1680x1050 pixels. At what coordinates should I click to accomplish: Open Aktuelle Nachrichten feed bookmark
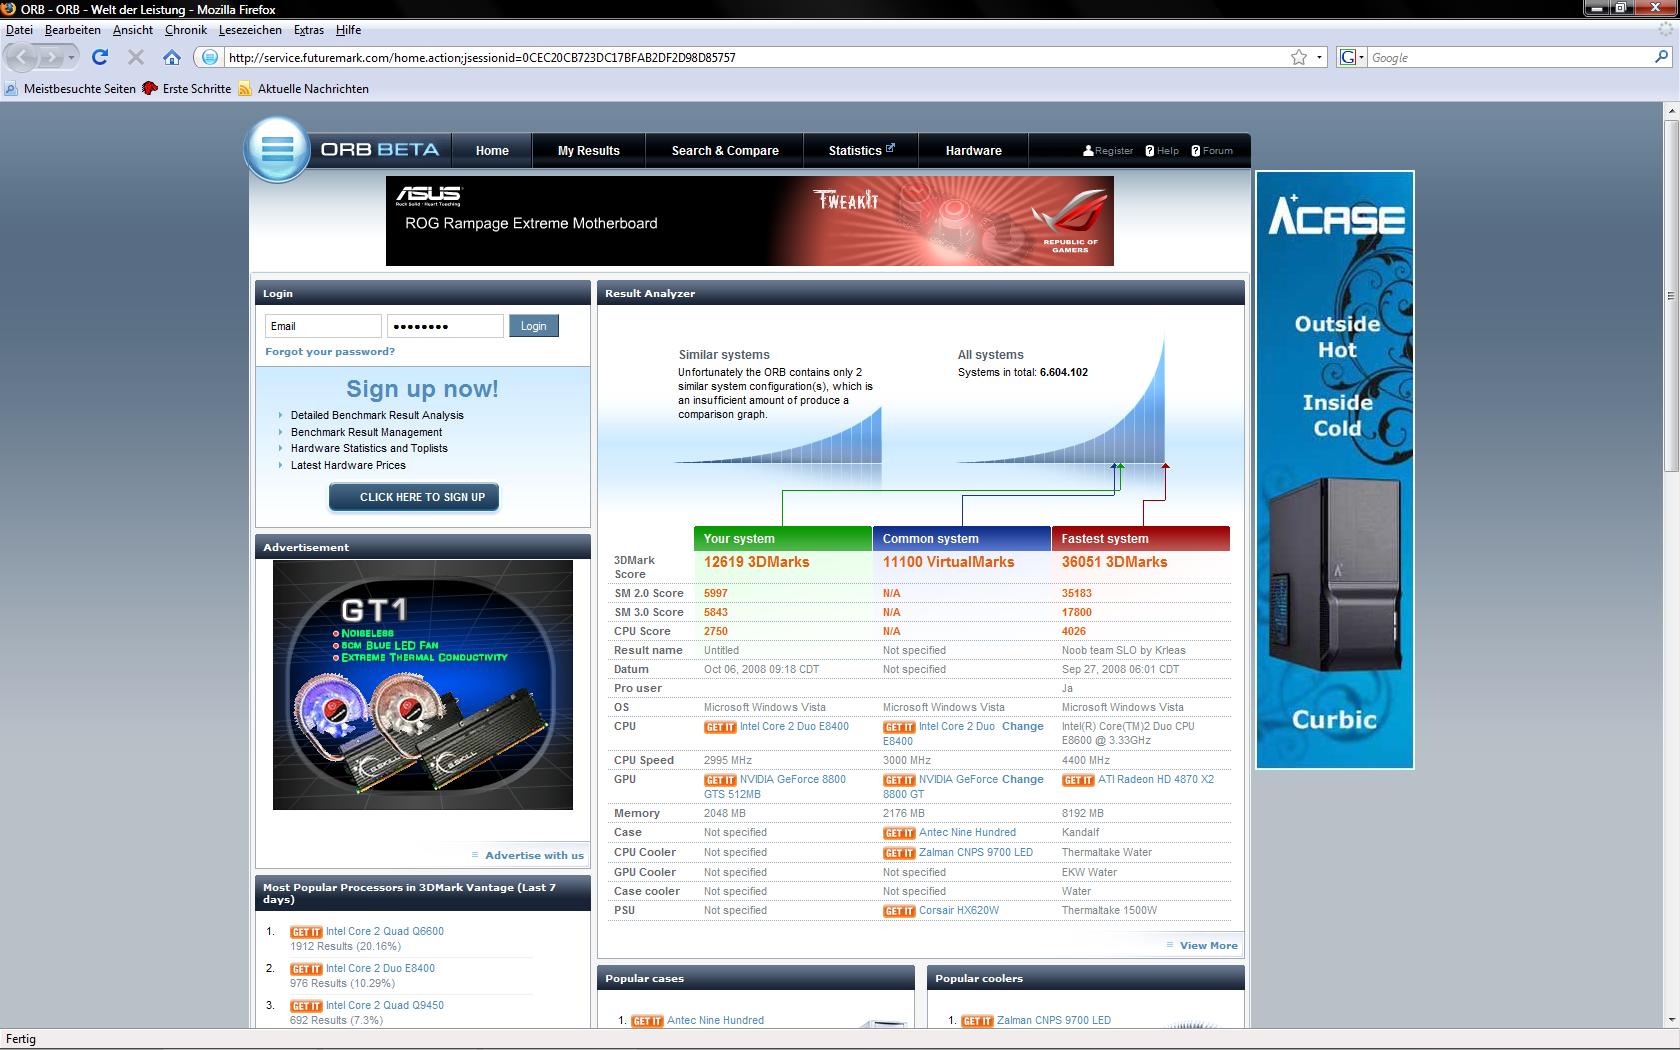pyautogui.click(x=303, y=89)
